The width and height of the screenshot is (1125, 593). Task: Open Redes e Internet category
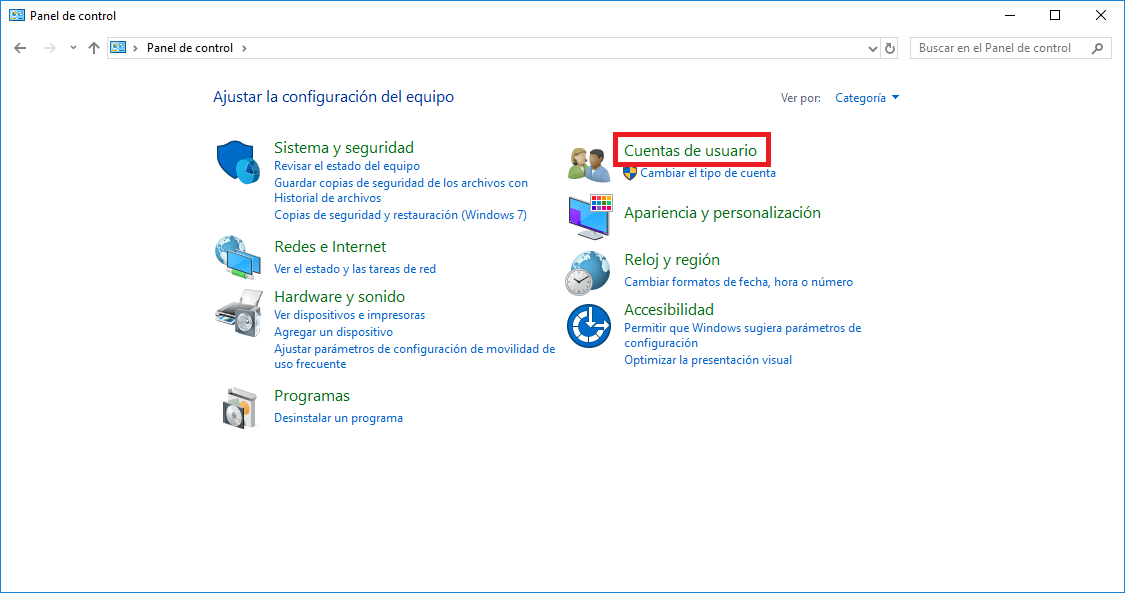330,247
